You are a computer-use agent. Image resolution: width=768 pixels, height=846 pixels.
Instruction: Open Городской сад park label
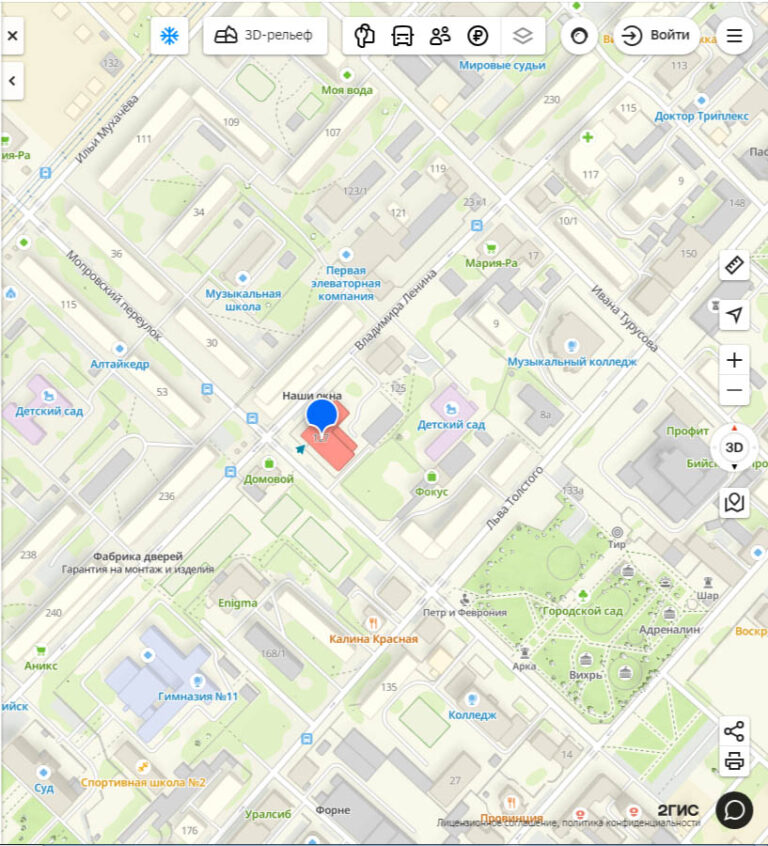tap(583, 611)
